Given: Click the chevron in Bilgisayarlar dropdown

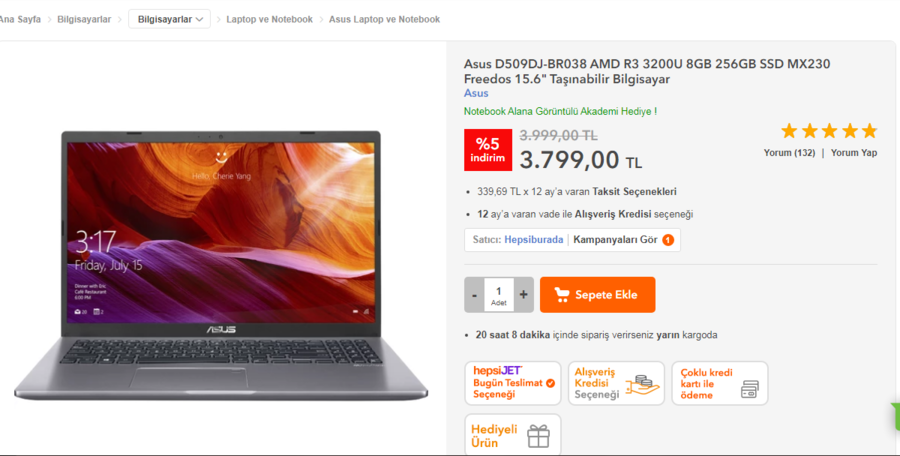Looking at the screenshot, I should [200, 20].
